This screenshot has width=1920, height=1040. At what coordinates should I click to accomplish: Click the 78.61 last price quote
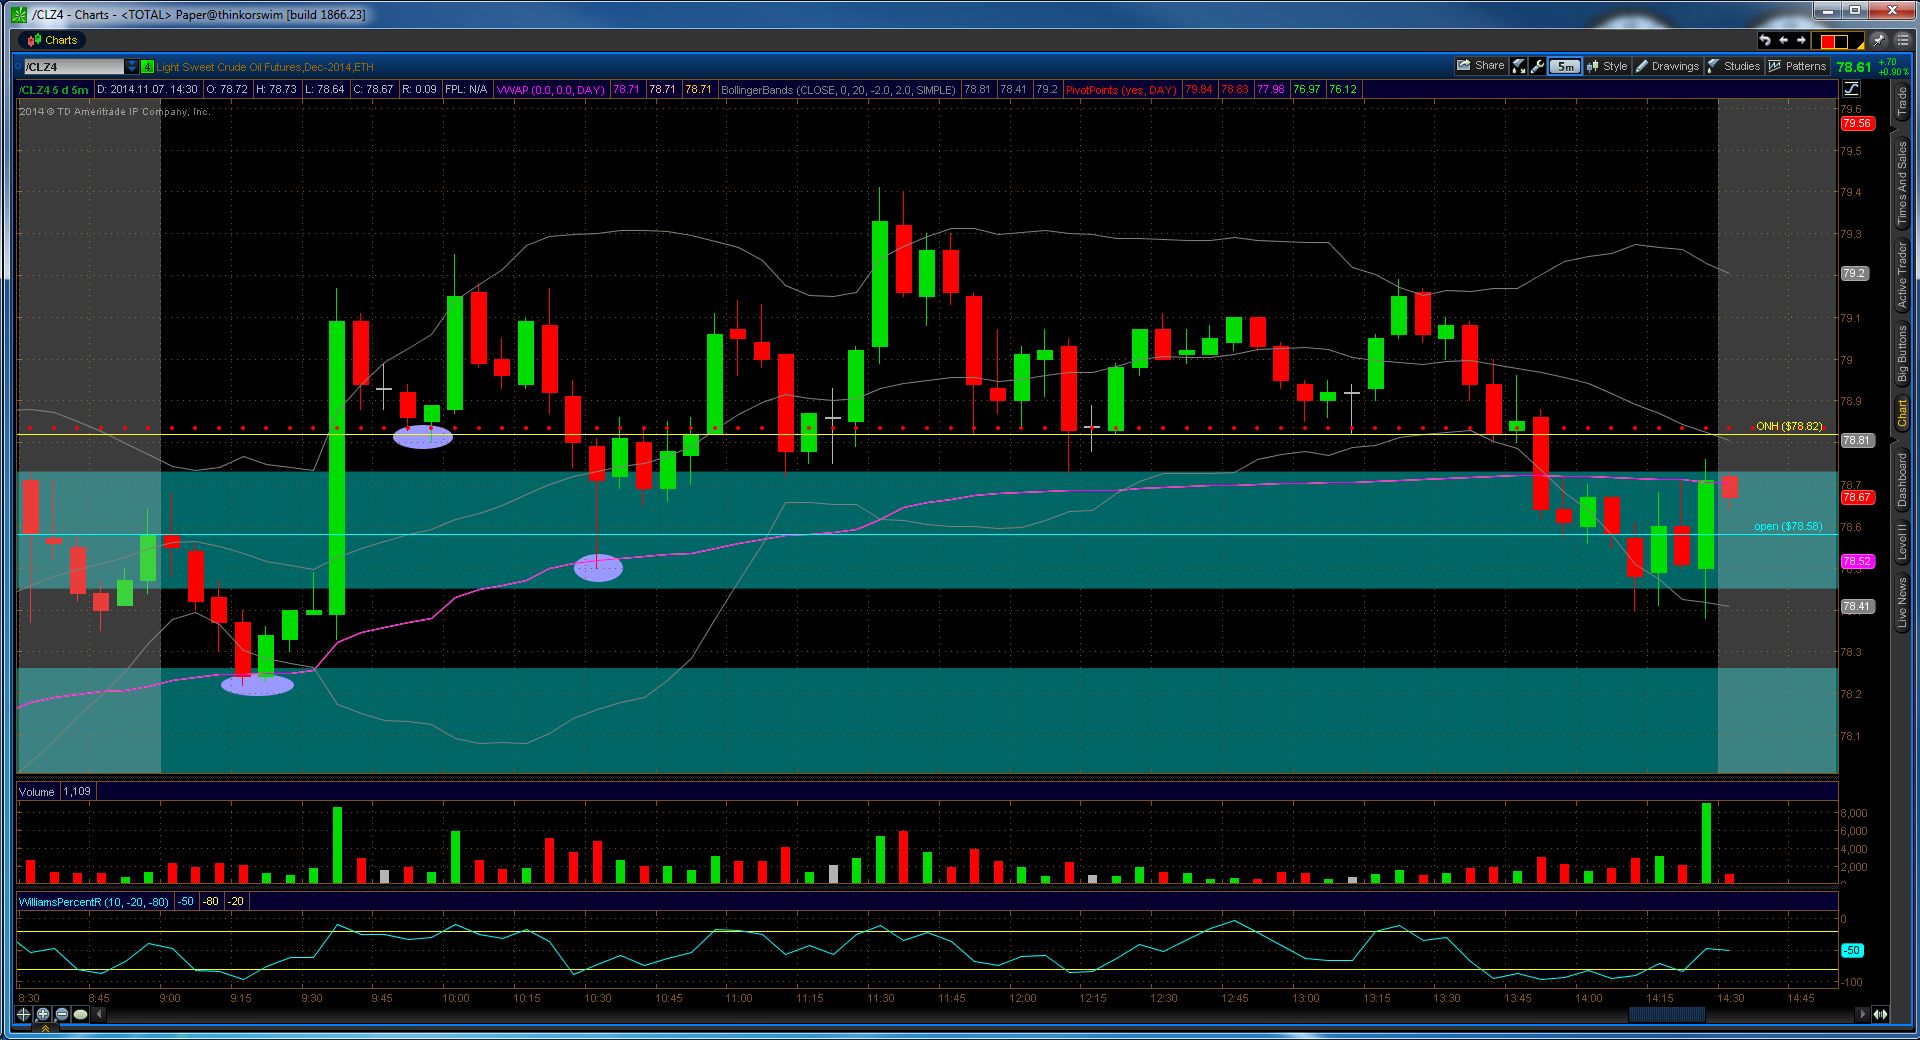(1854, 66)
